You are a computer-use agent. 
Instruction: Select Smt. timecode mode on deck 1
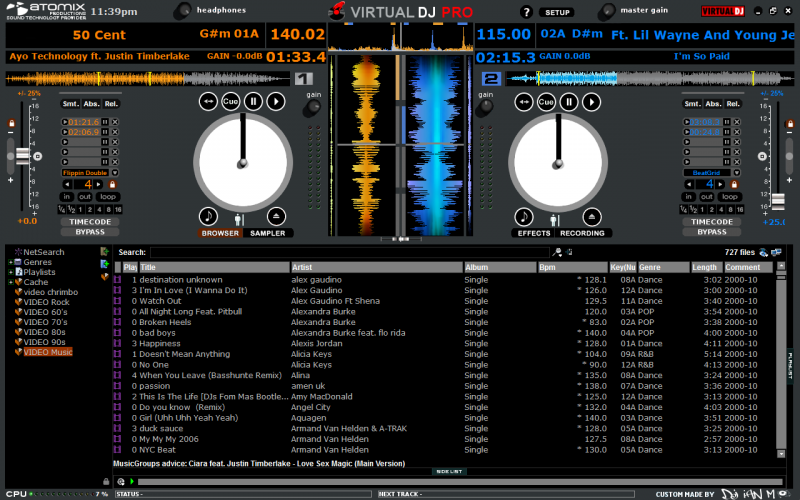click(x=70, y=104)
